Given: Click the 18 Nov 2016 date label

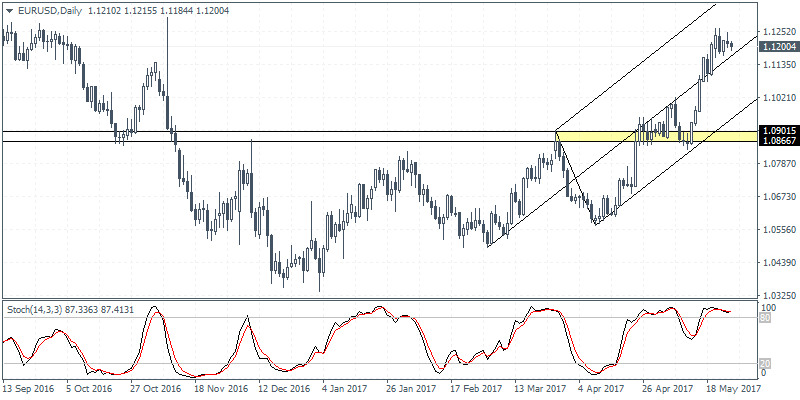Looking at the screenshot, I should (x=219, y=388).
